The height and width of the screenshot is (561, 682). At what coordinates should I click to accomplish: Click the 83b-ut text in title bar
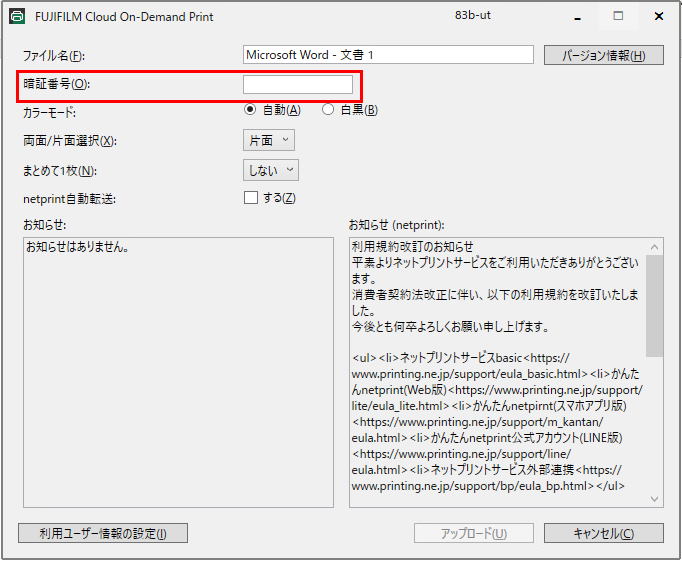pos(473,15)
